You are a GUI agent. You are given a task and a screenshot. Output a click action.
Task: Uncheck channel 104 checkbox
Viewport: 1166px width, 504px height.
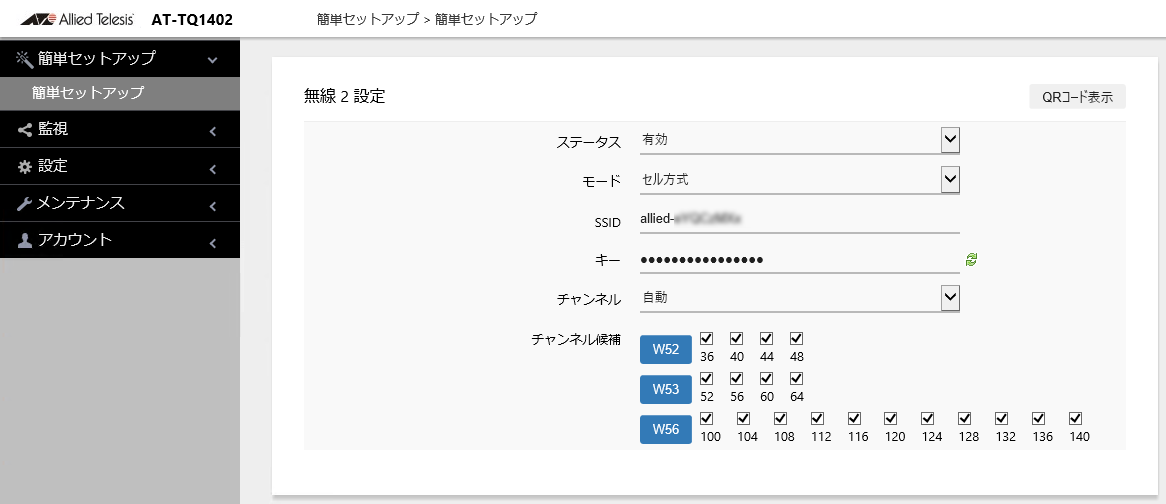coord(744,418)
